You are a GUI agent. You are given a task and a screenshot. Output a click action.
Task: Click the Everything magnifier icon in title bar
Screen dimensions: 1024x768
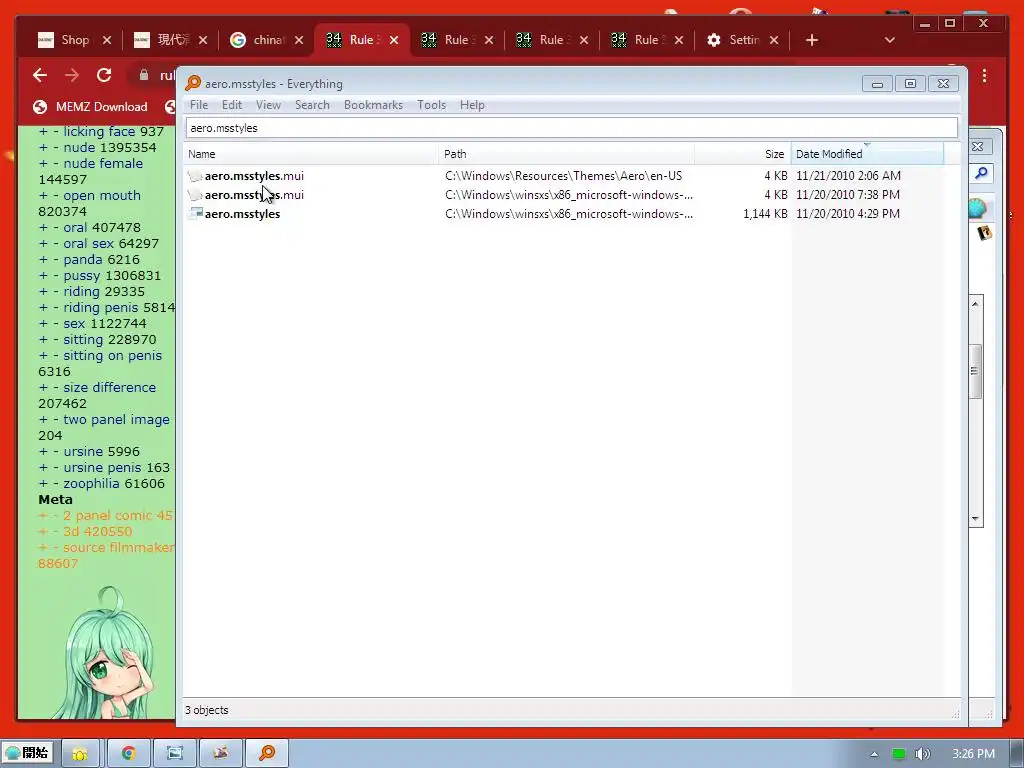click(x=193, y=83)
